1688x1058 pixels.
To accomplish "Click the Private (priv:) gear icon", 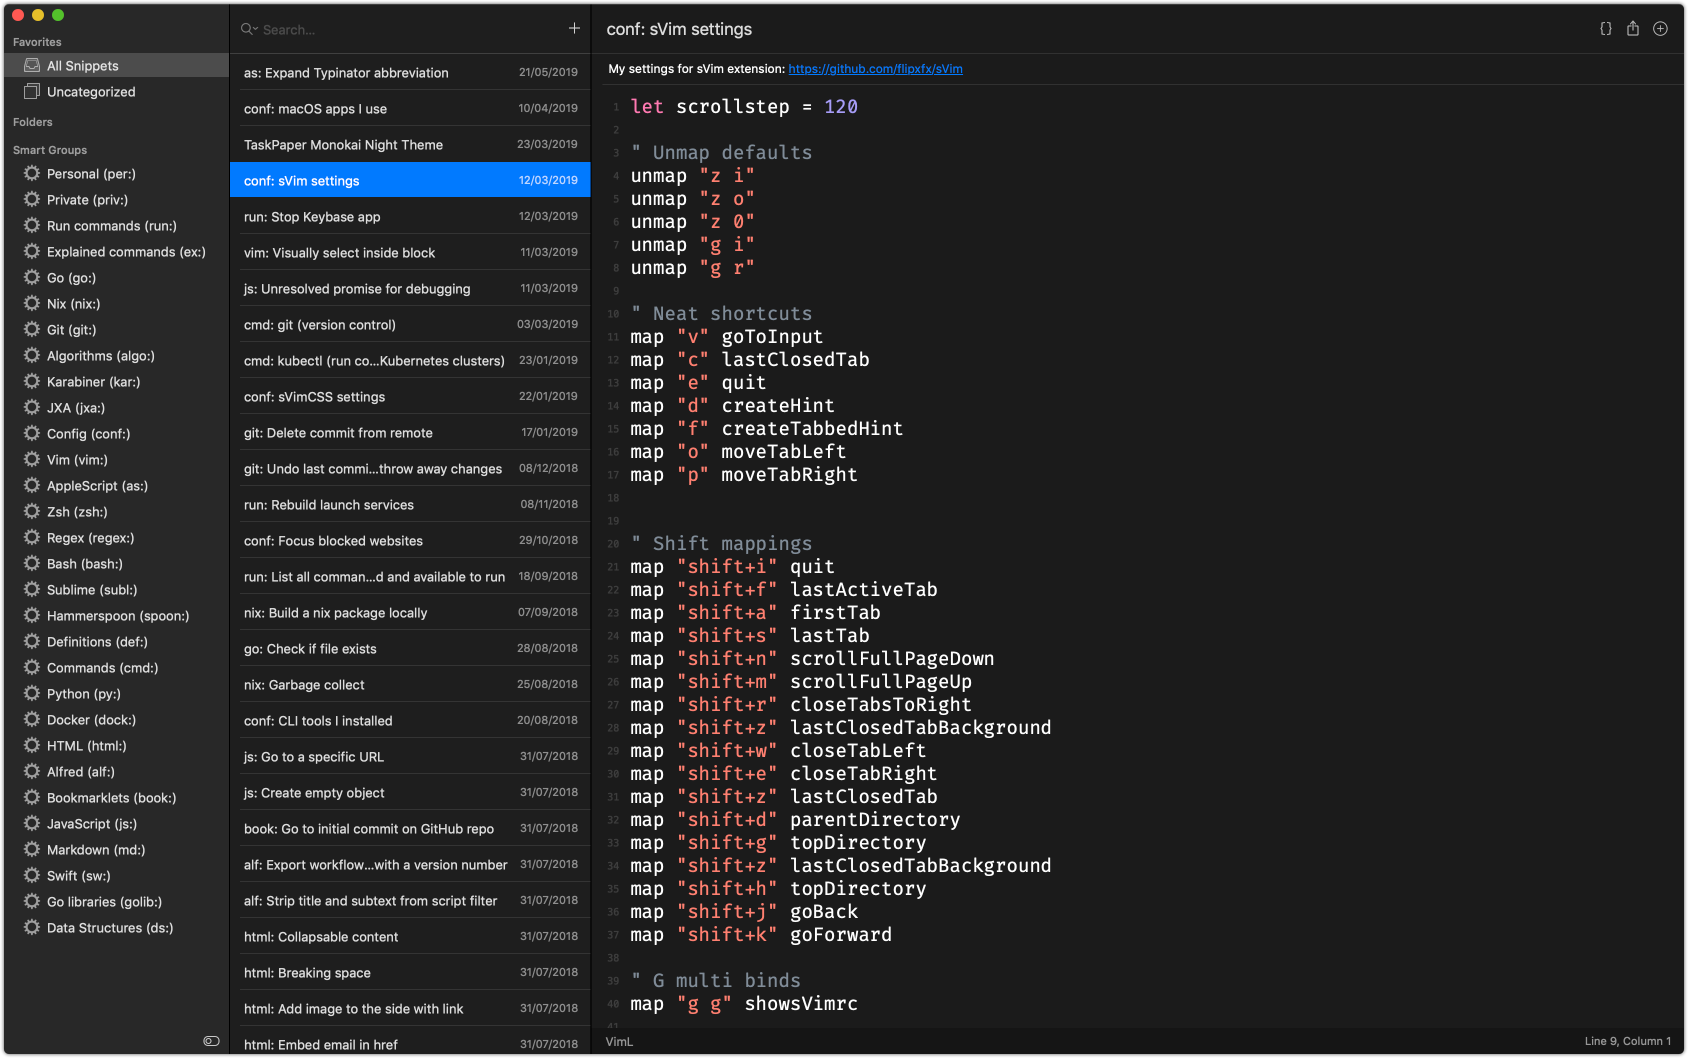I will click(x=32, y=200).
